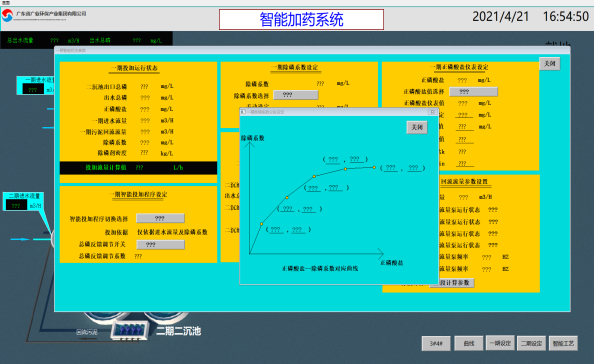The height and width of the screenshot is (364, 594).
Task: Click the 智能加药系统 title banner
Action: 301,19
